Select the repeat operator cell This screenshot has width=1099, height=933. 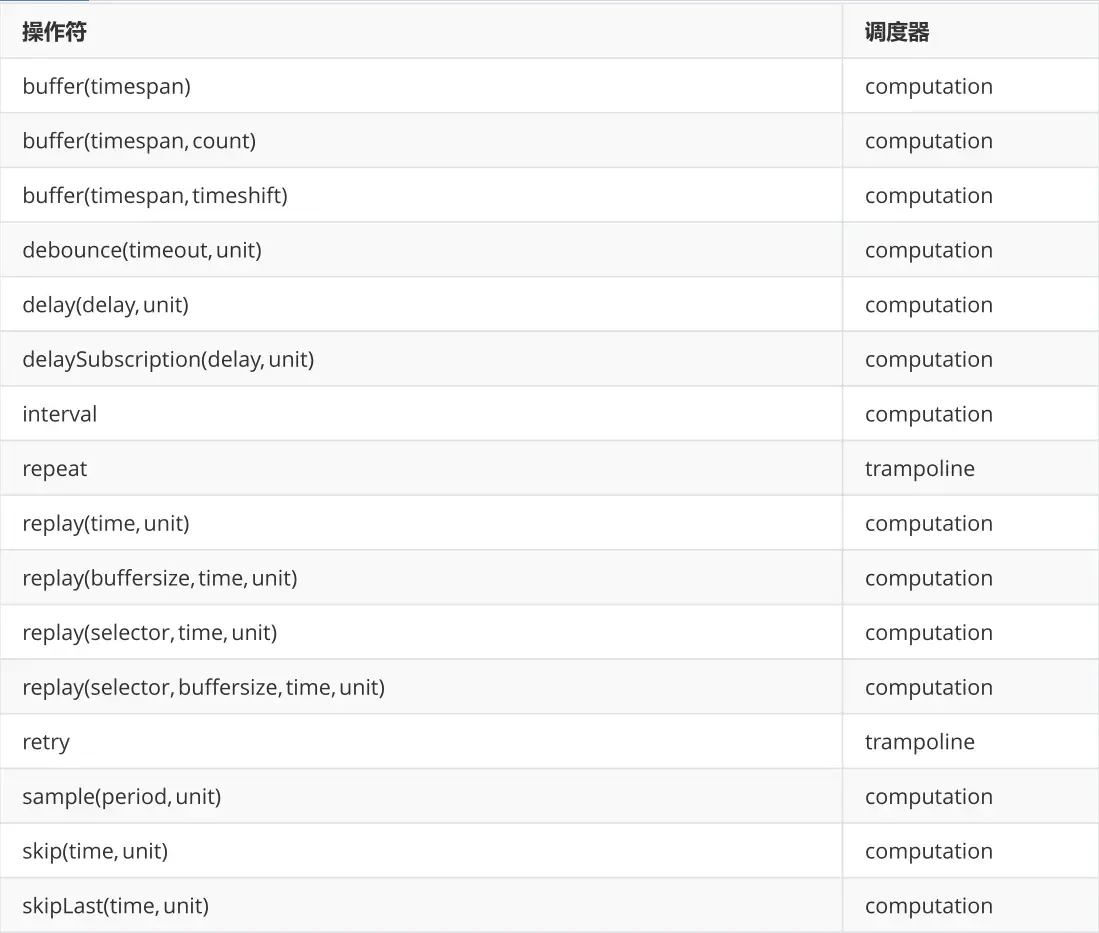(x=421, y=469)
